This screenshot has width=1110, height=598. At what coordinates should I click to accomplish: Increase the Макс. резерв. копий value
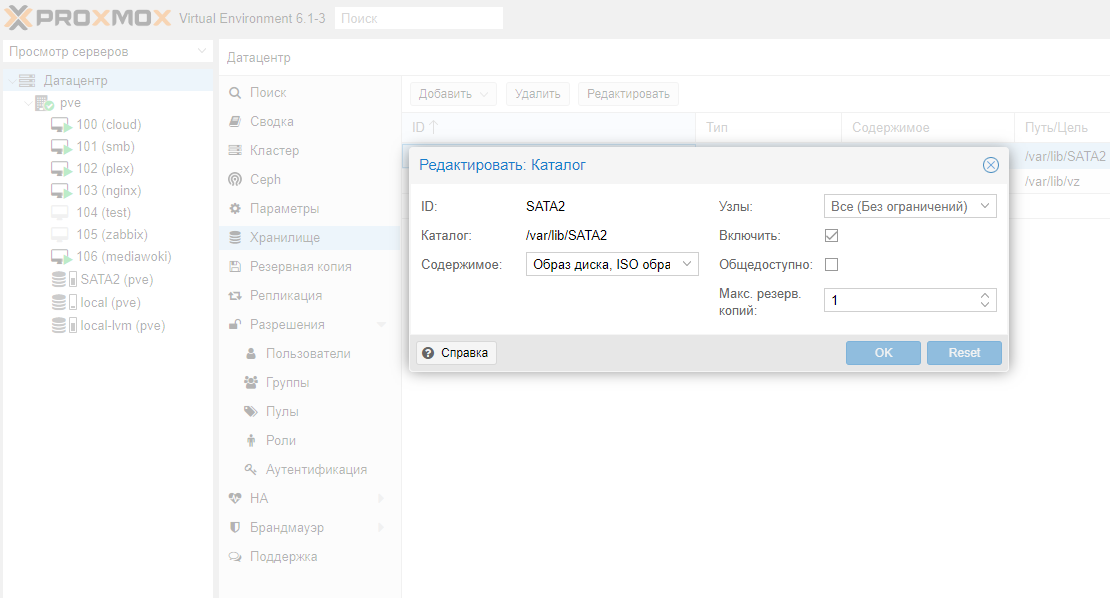(985, 296)
